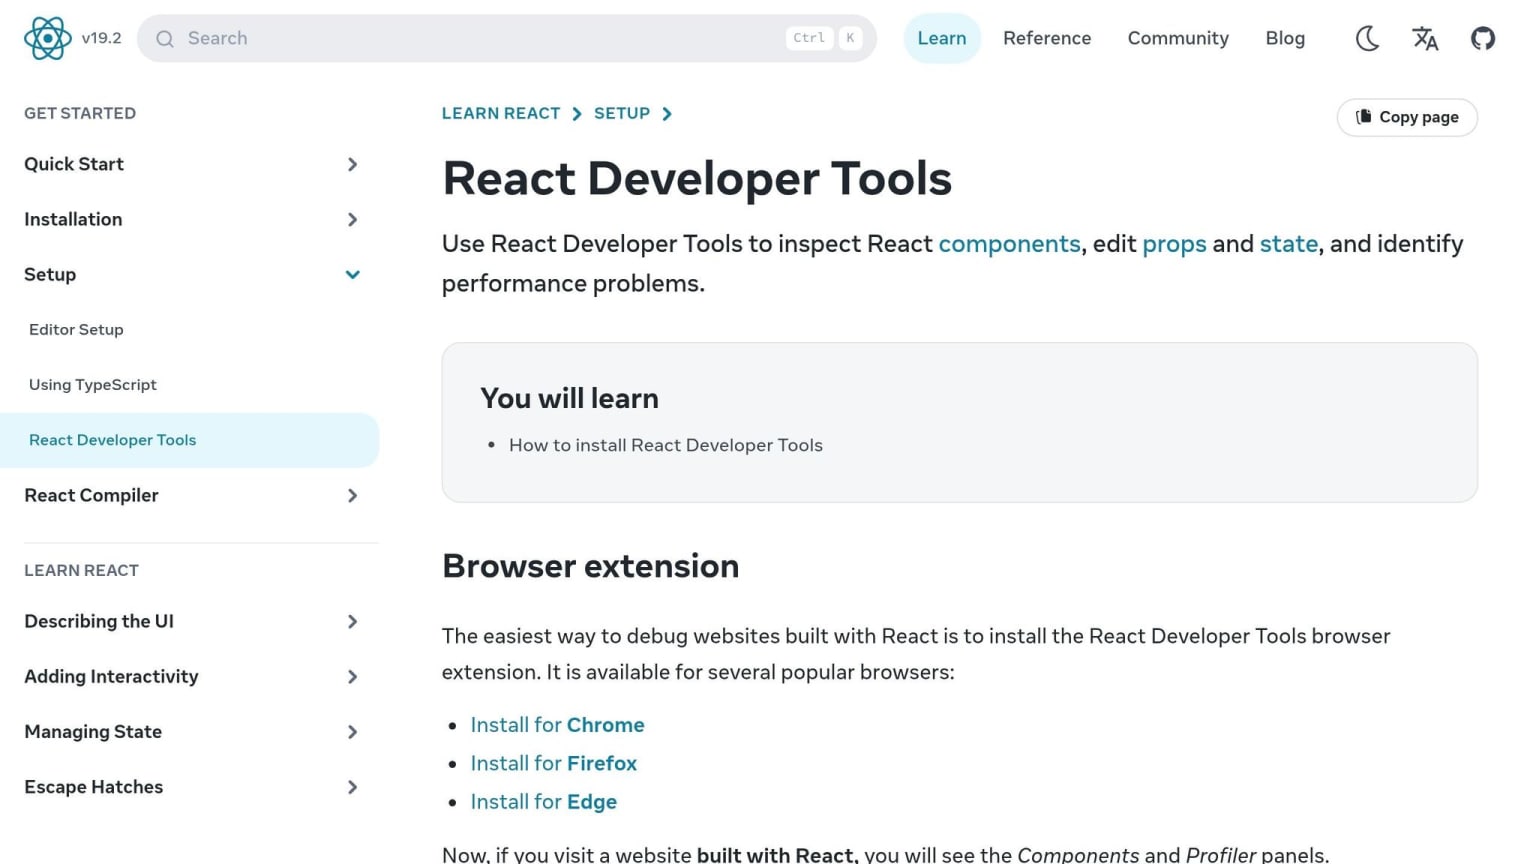Click Install for Chrome link
This screenshot has width=1536, height=864.
pos(557,725)
